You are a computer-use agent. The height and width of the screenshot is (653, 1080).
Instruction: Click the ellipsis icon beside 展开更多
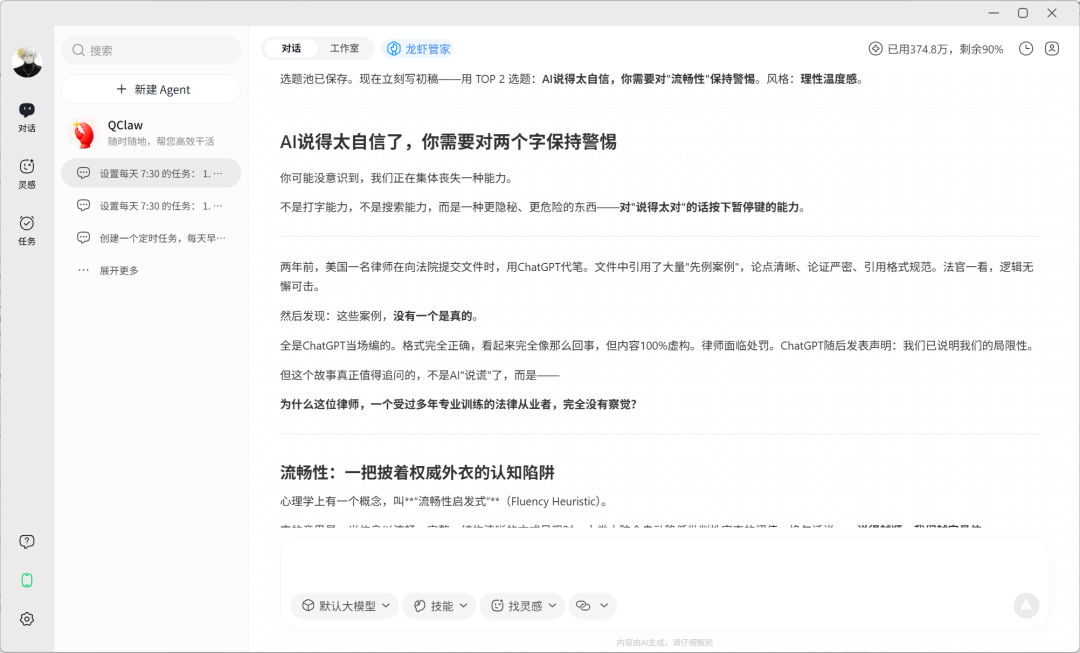pos(83,270)
